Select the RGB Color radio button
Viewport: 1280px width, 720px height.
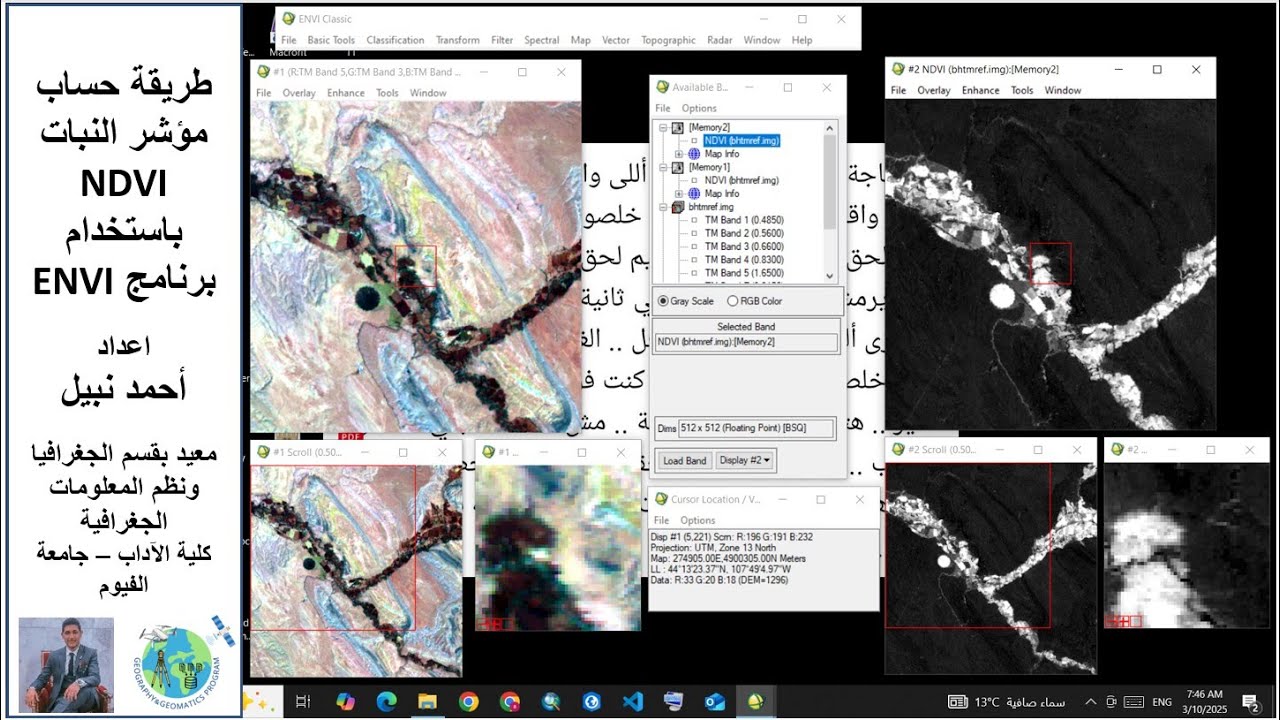(733, 301)
